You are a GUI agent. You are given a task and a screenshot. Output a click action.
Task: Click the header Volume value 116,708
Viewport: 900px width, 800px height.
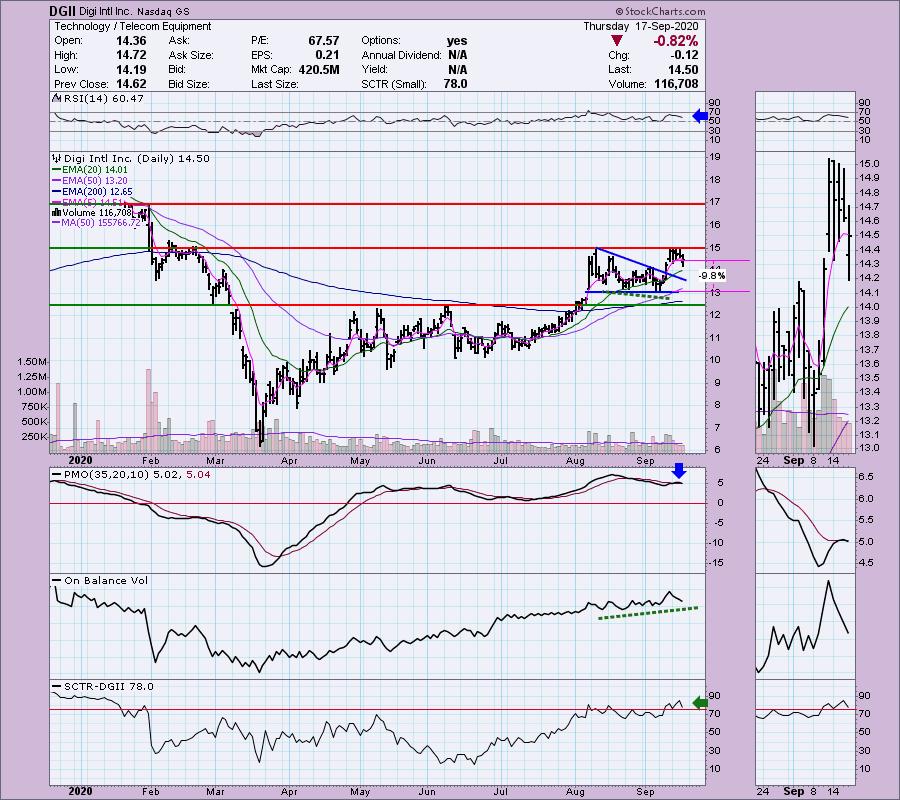pos(676,84)
